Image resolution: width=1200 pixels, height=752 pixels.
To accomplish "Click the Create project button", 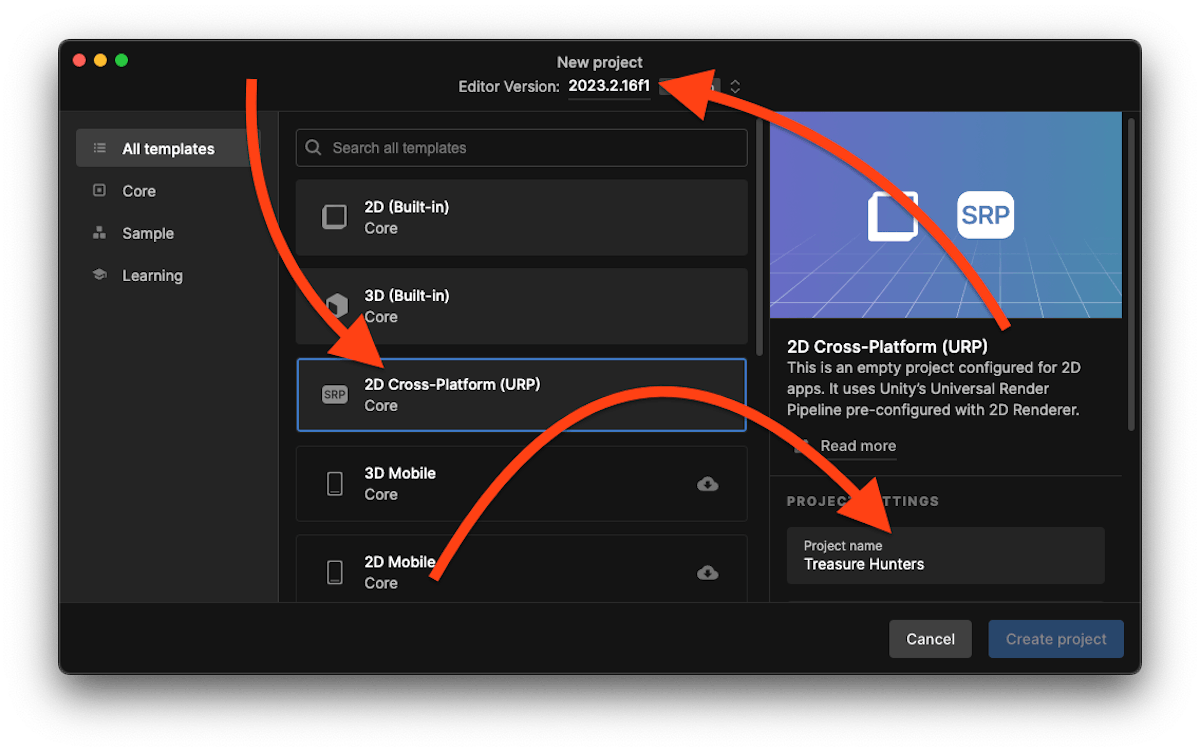I will tap(1055, 639).
